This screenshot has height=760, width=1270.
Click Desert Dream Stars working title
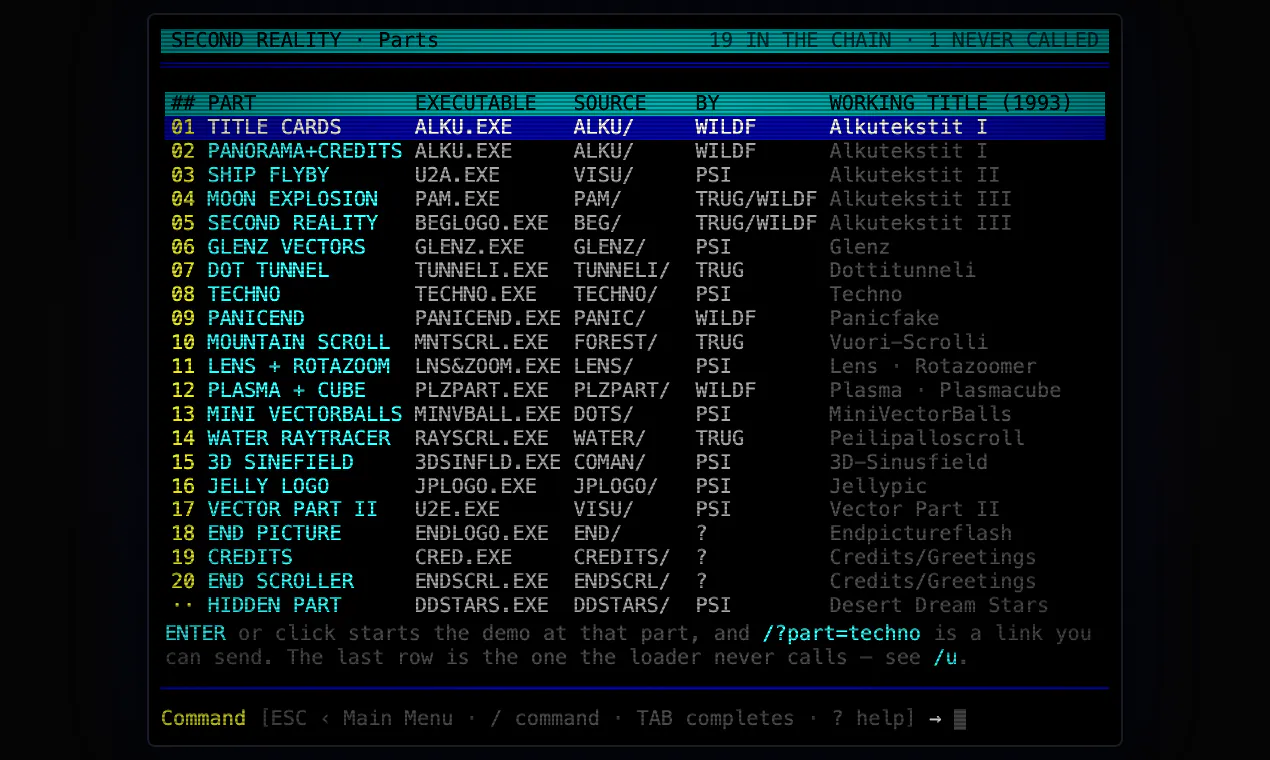click(939, 605)
